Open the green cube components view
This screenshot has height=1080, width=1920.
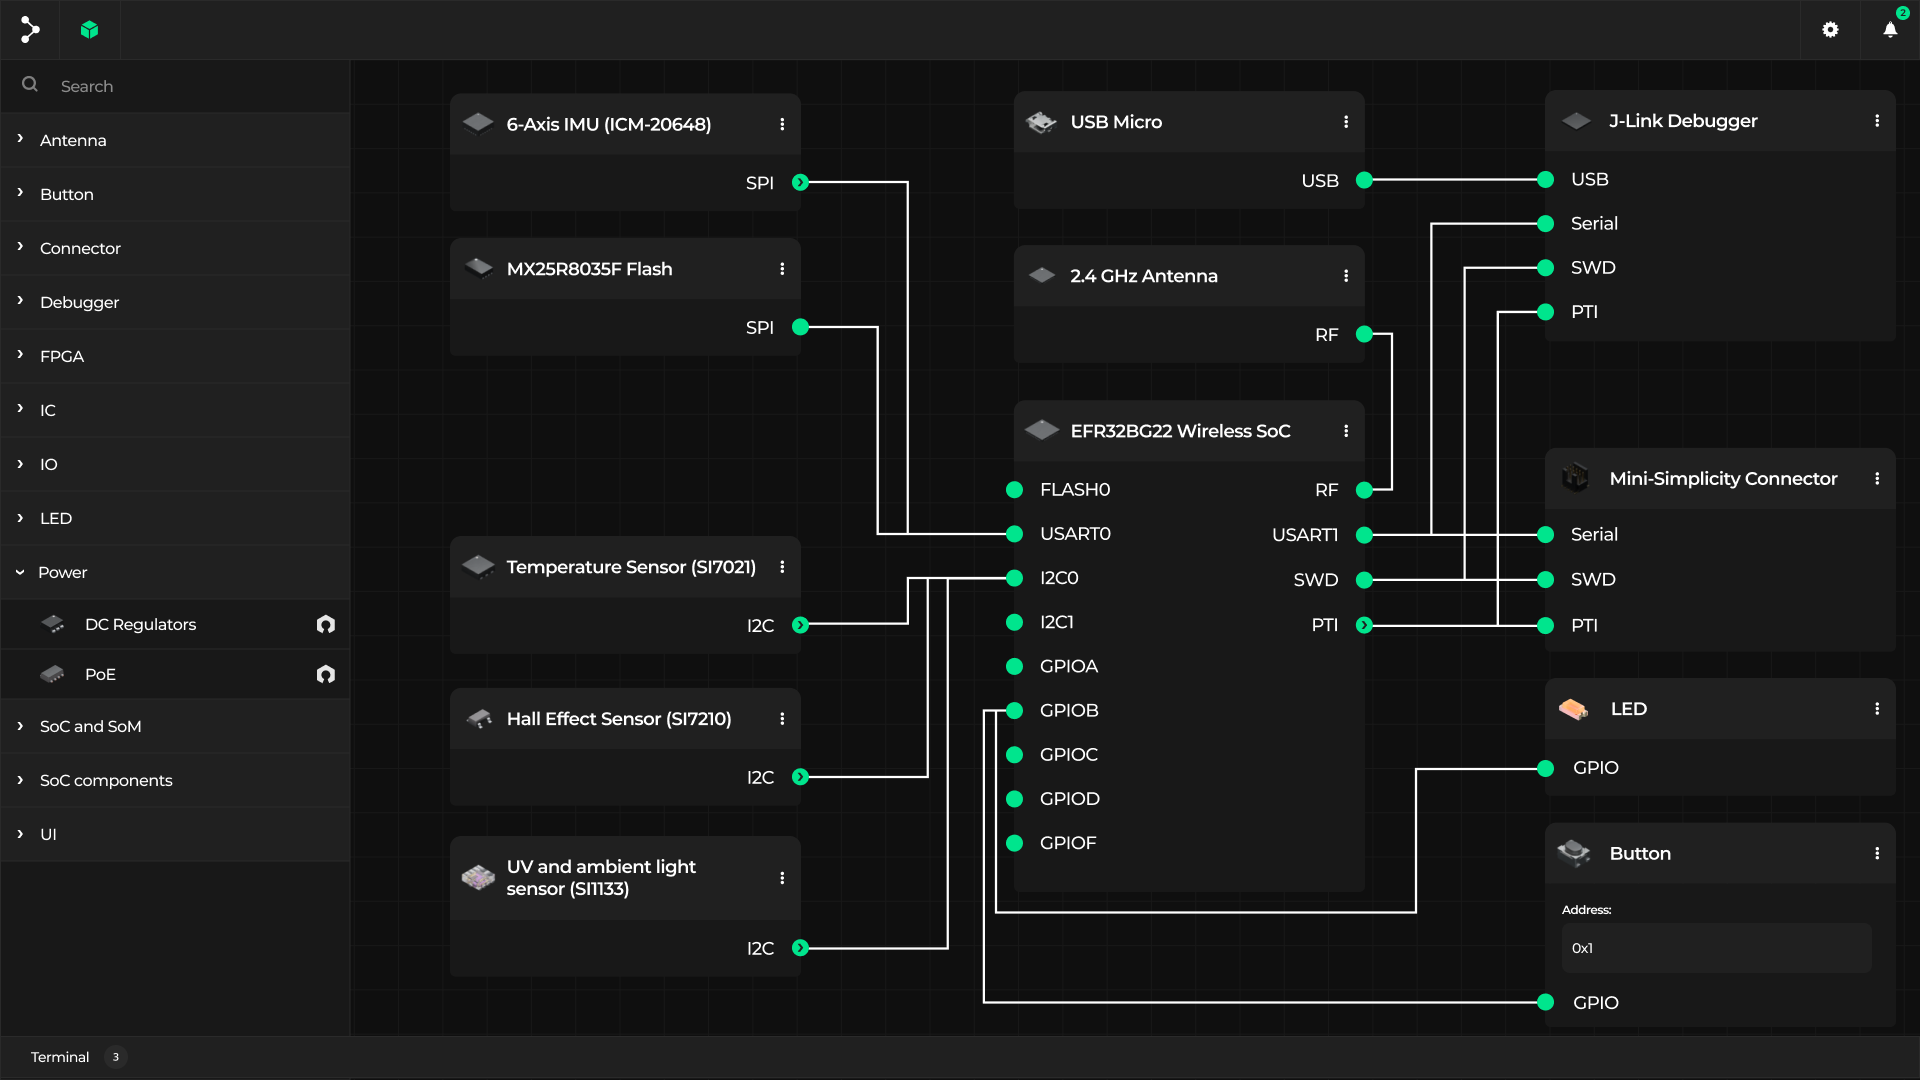[x=90, y=30]
